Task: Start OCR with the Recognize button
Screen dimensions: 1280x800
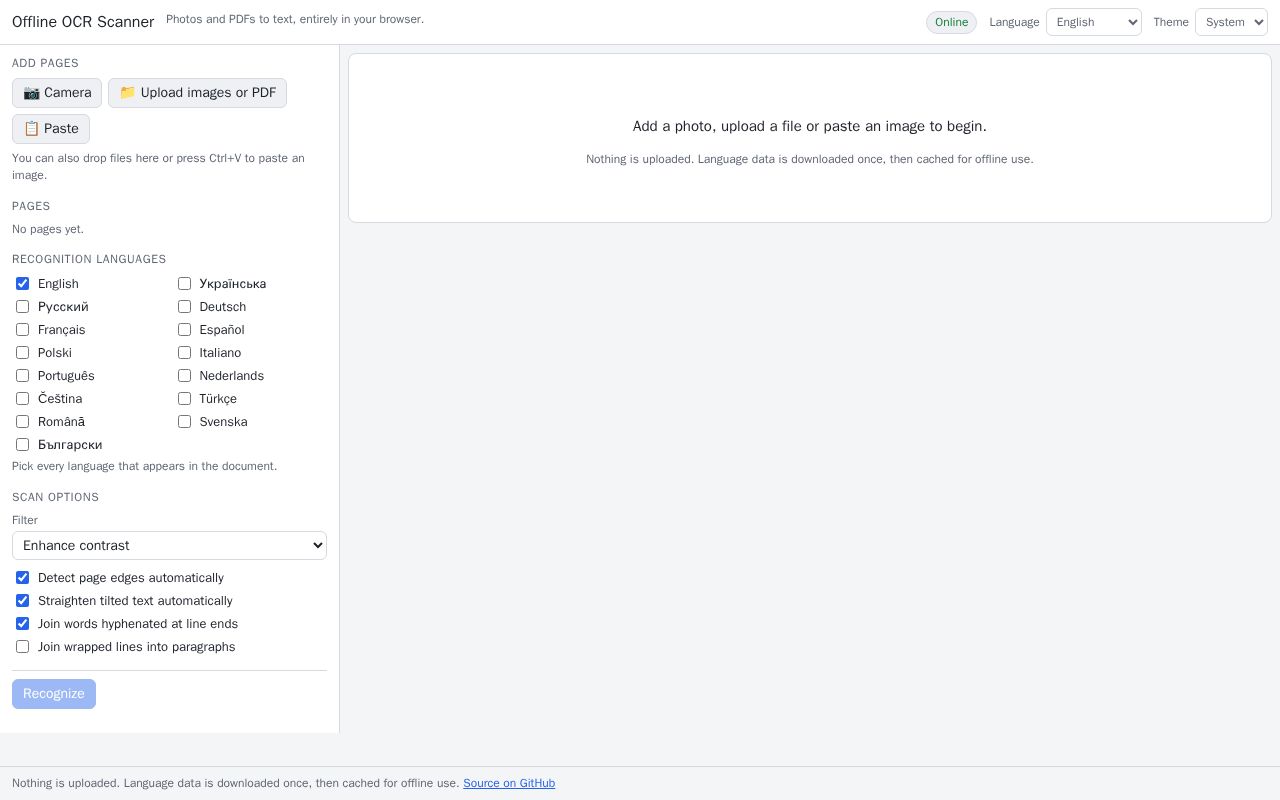Action: pos(54,694)
